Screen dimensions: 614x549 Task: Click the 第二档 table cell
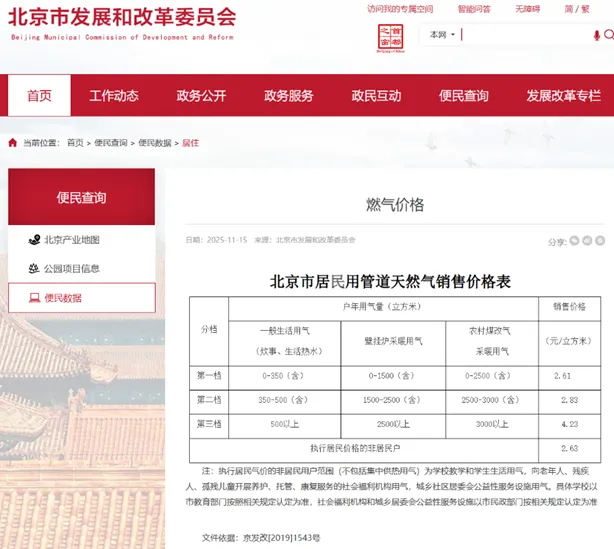point(209,400)
